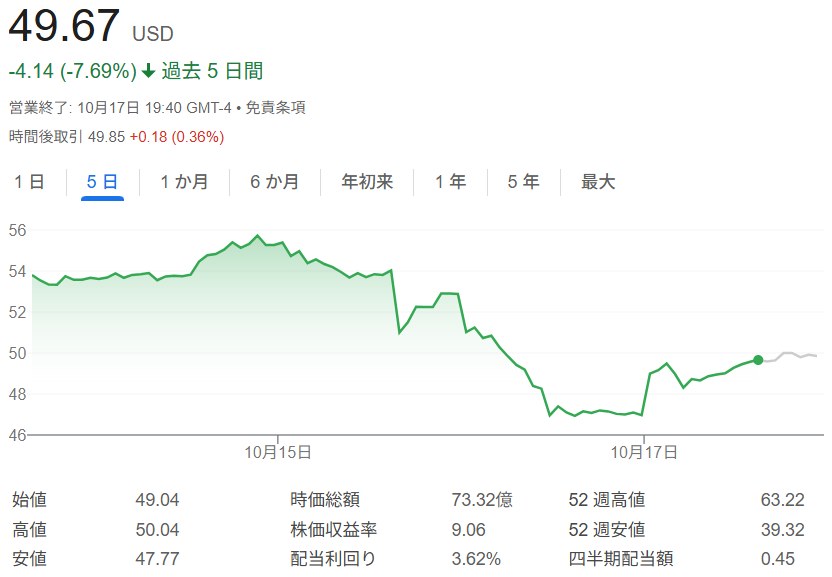Image resolution: width=832 pixels, height=577 pixels.
Task: Click the 10月17日 date label
Action: [x=644, y=452]
